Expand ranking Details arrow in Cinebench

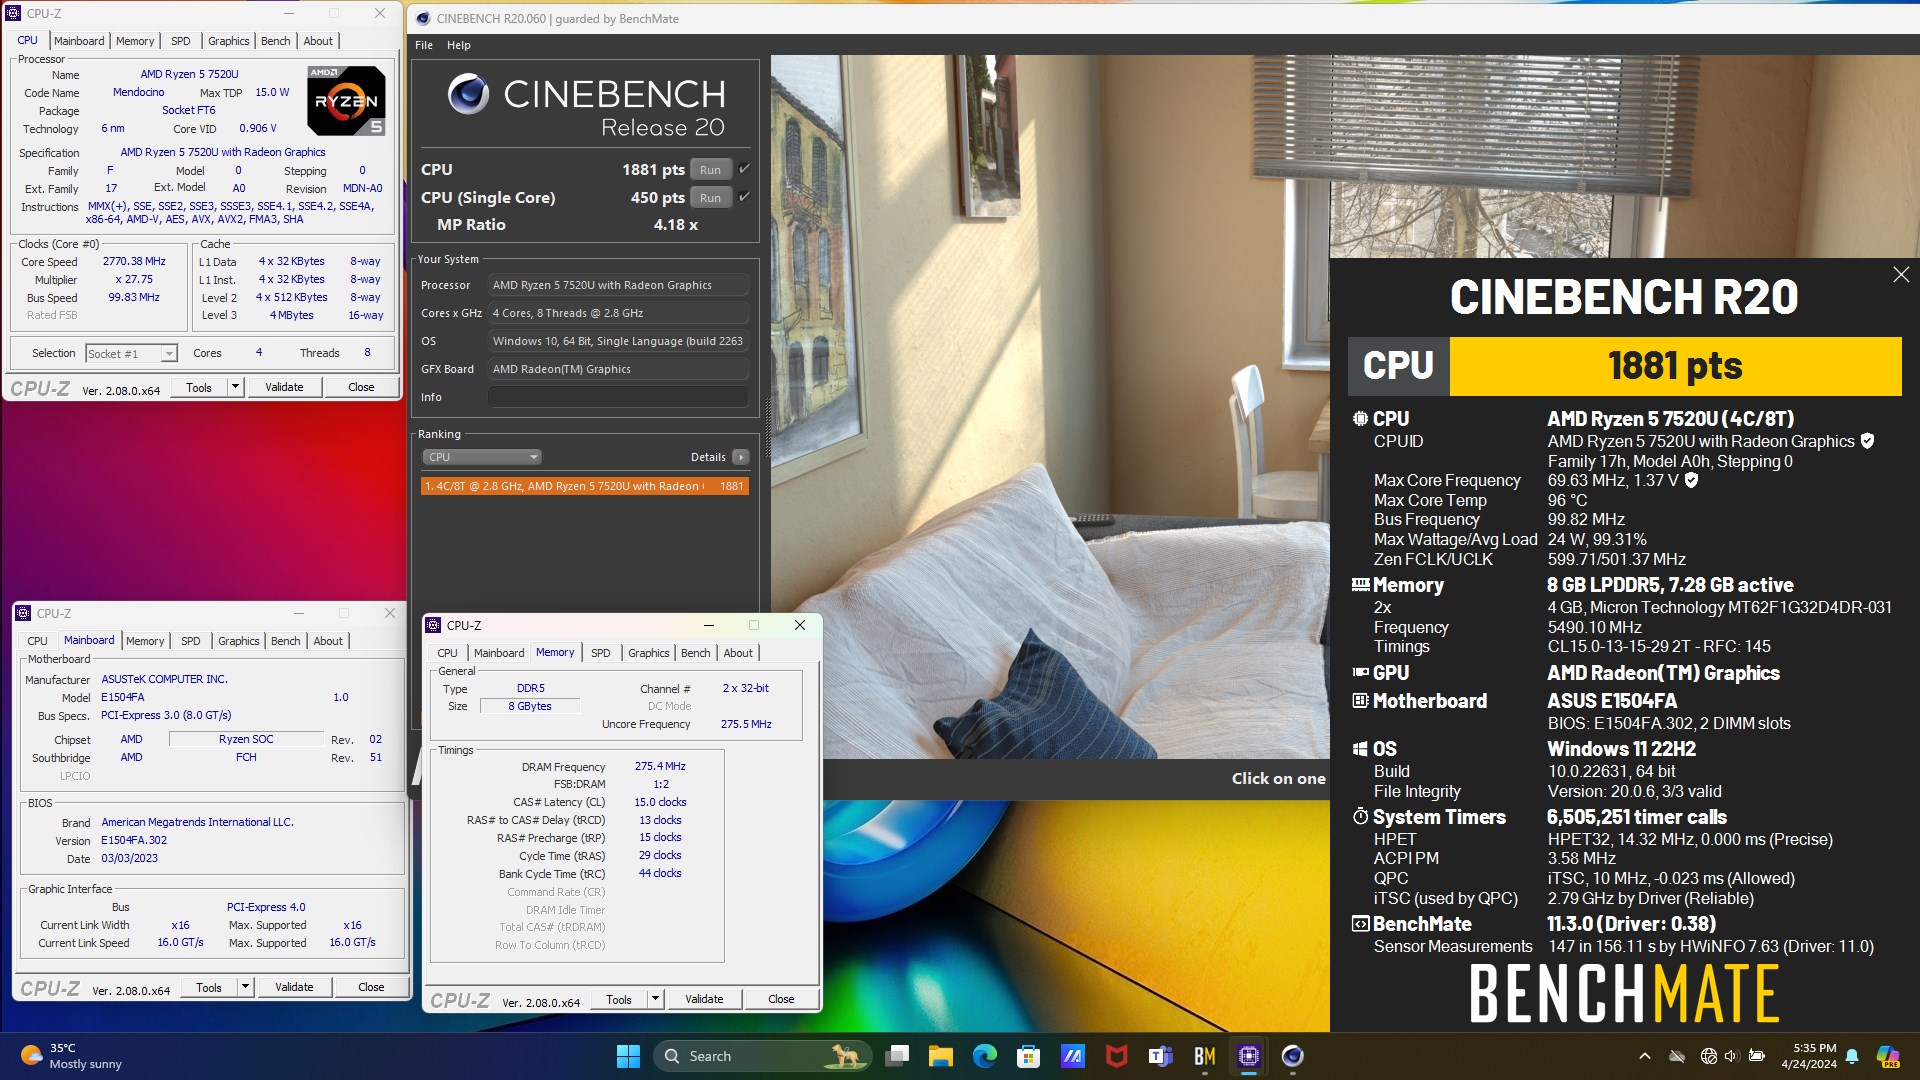click(741, 457)
